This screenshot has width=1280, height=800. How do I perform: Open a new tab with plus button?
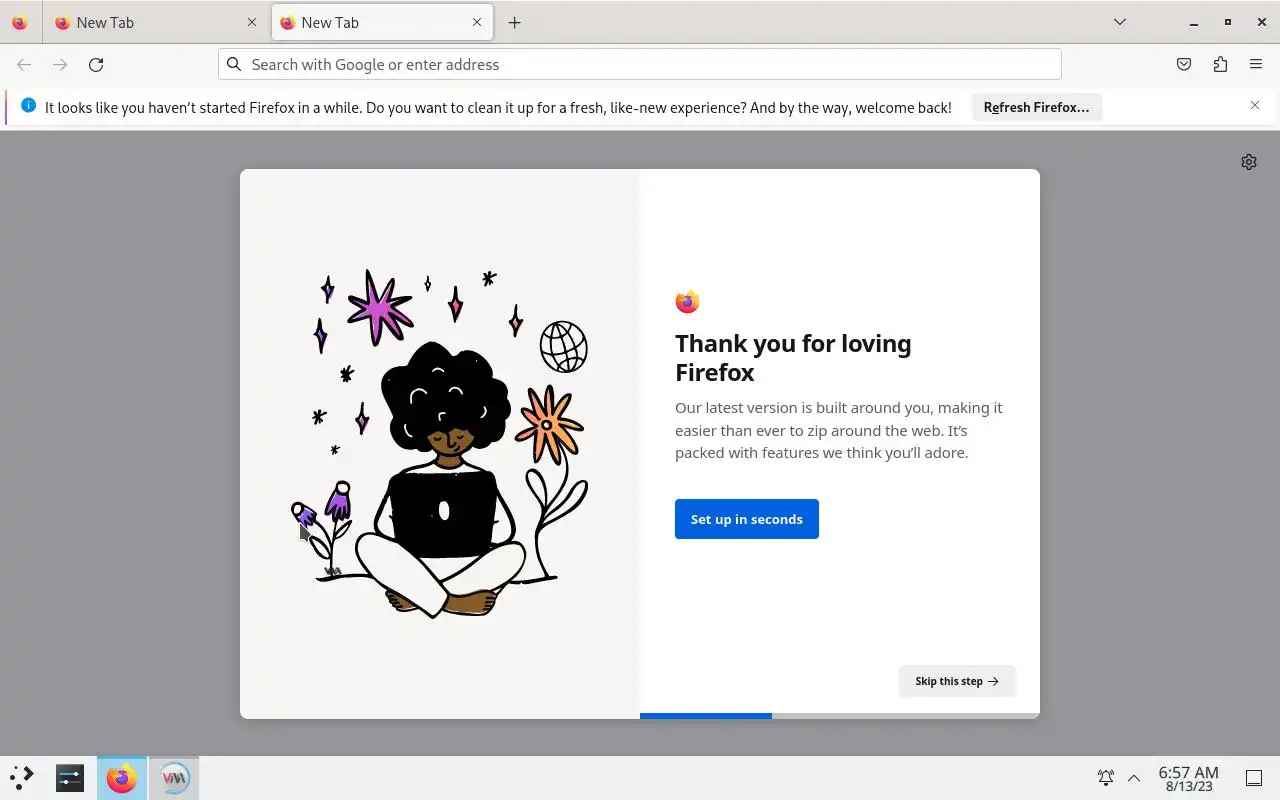point(514,22)
